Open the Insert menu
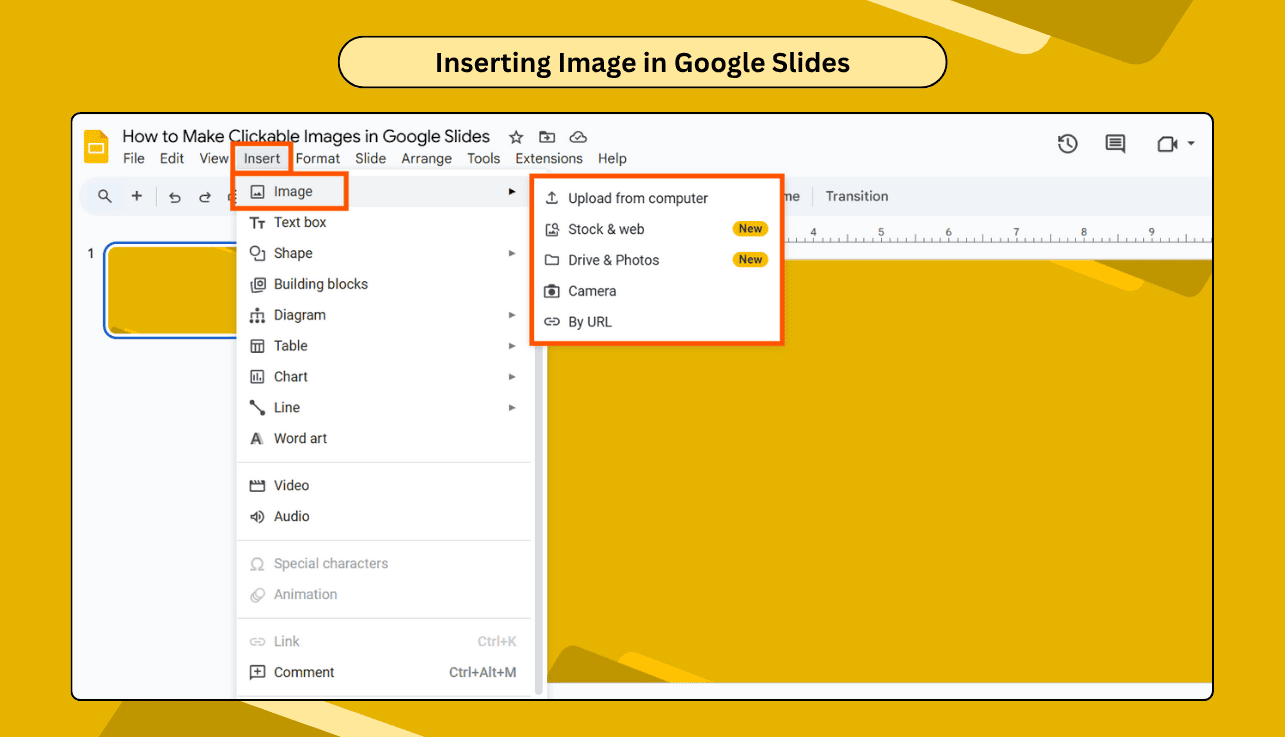The height and width of the screenshot is (737, 1285). (260, 158)
